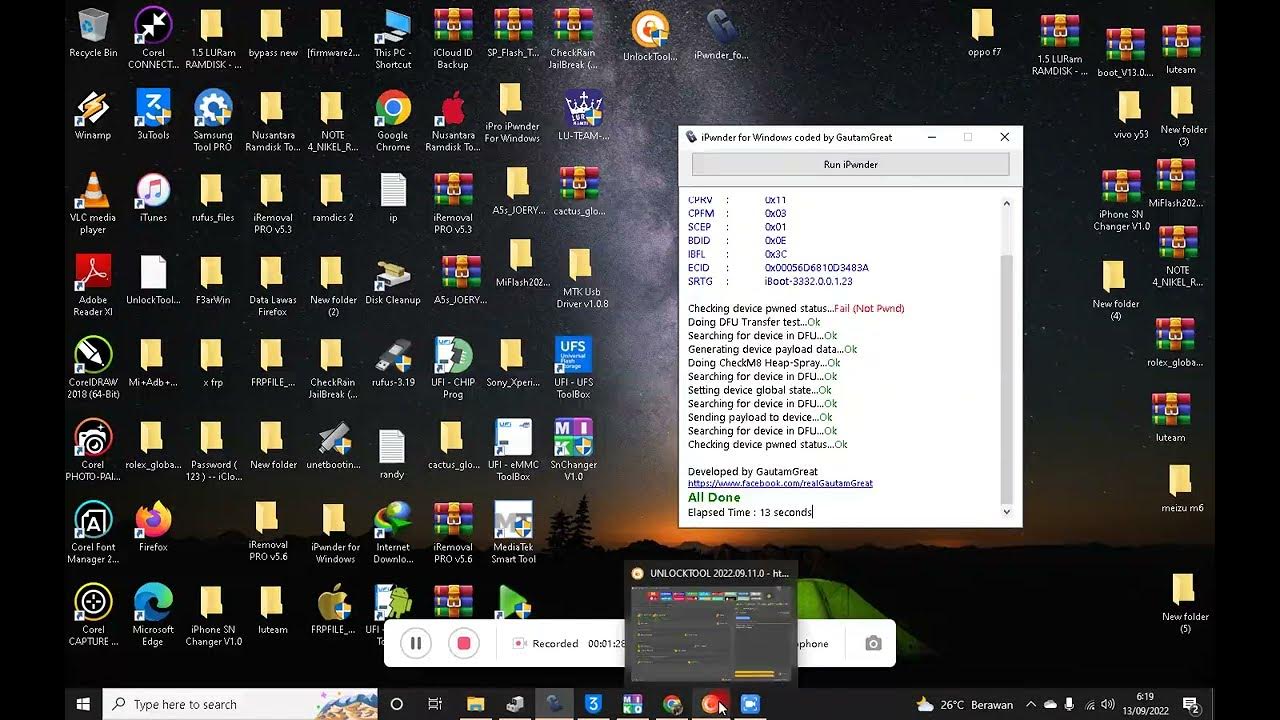Open the vivo y53 folder

tap(1131, 115)
